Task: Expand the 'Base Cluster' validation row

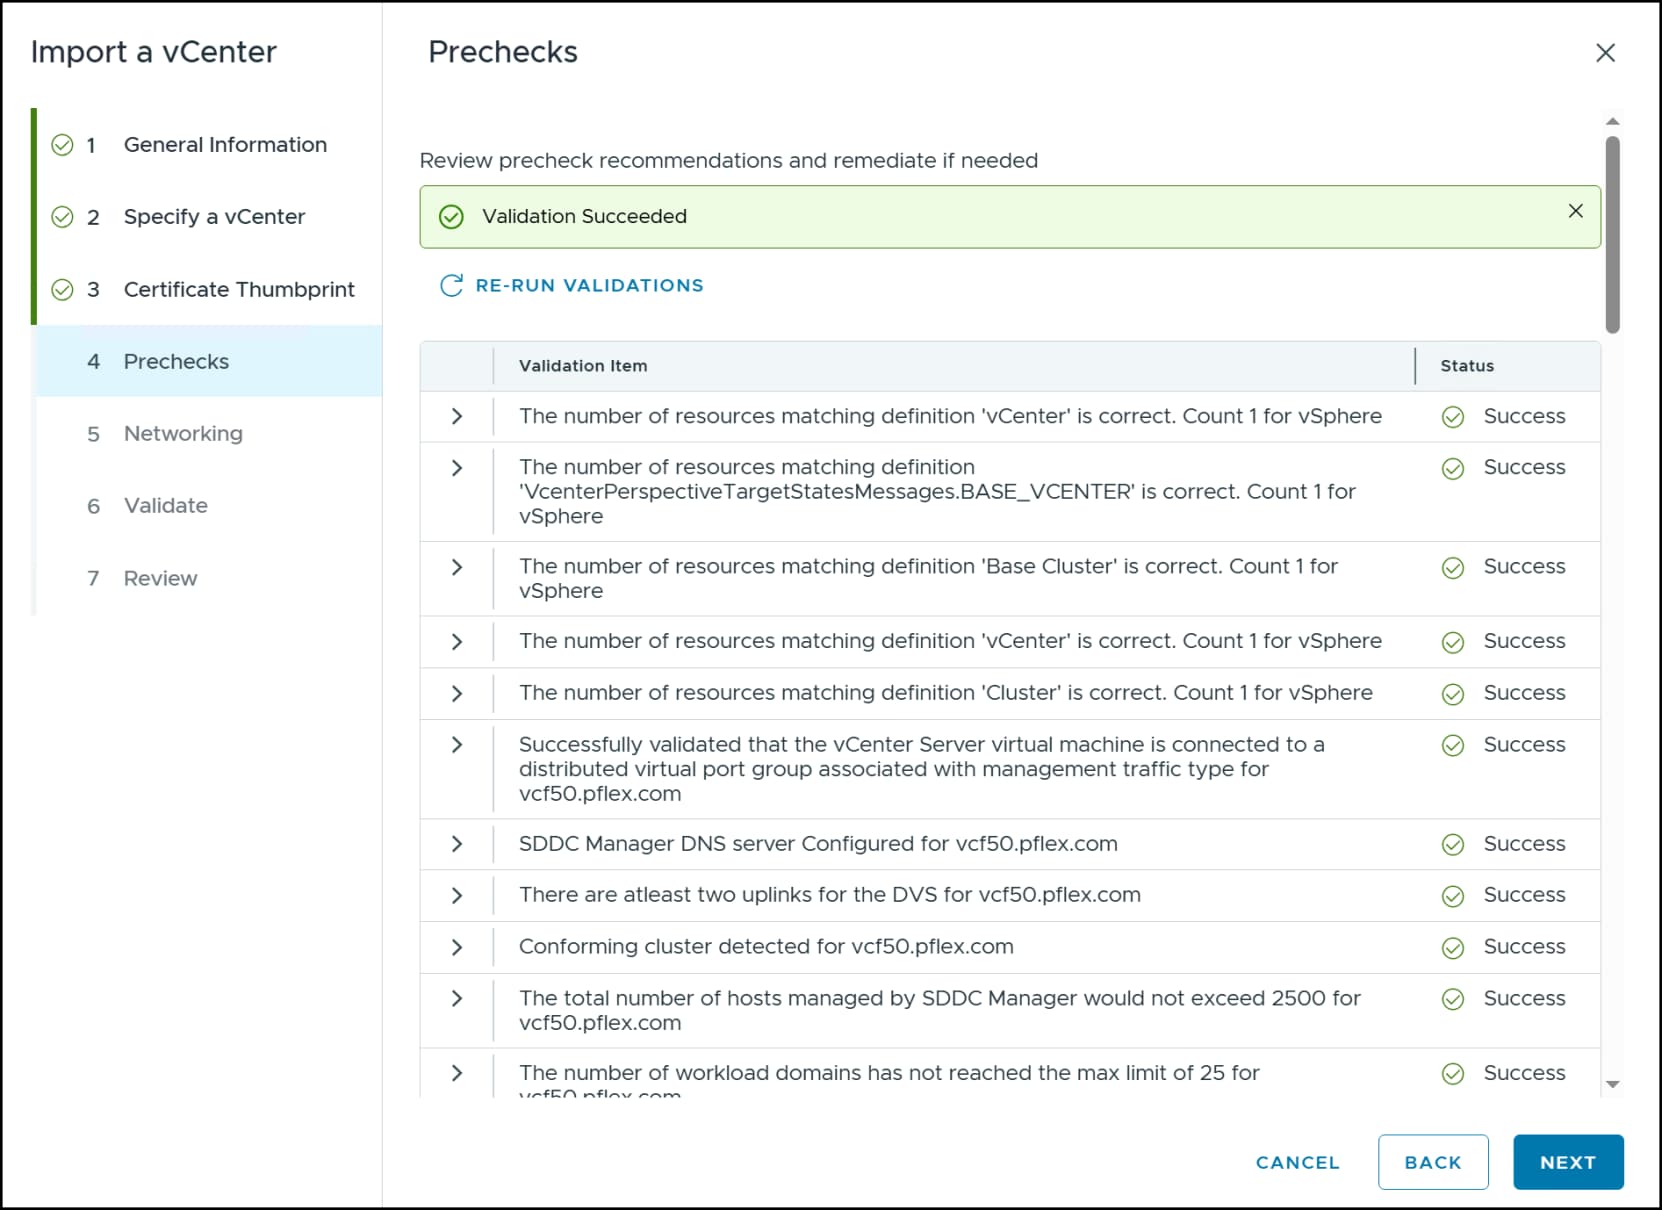Action: tap(457, 567)
